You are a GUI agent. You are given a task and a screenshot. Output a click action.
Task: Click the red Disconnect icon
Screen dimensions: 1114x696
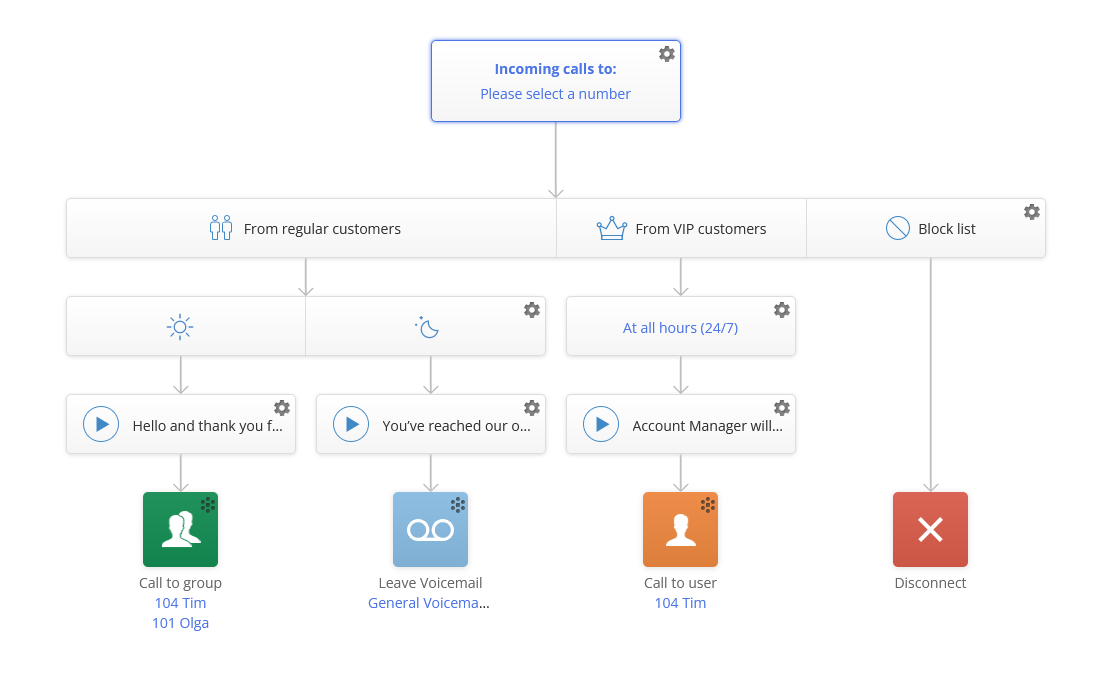pyautogui.click(x=930, y=529)
